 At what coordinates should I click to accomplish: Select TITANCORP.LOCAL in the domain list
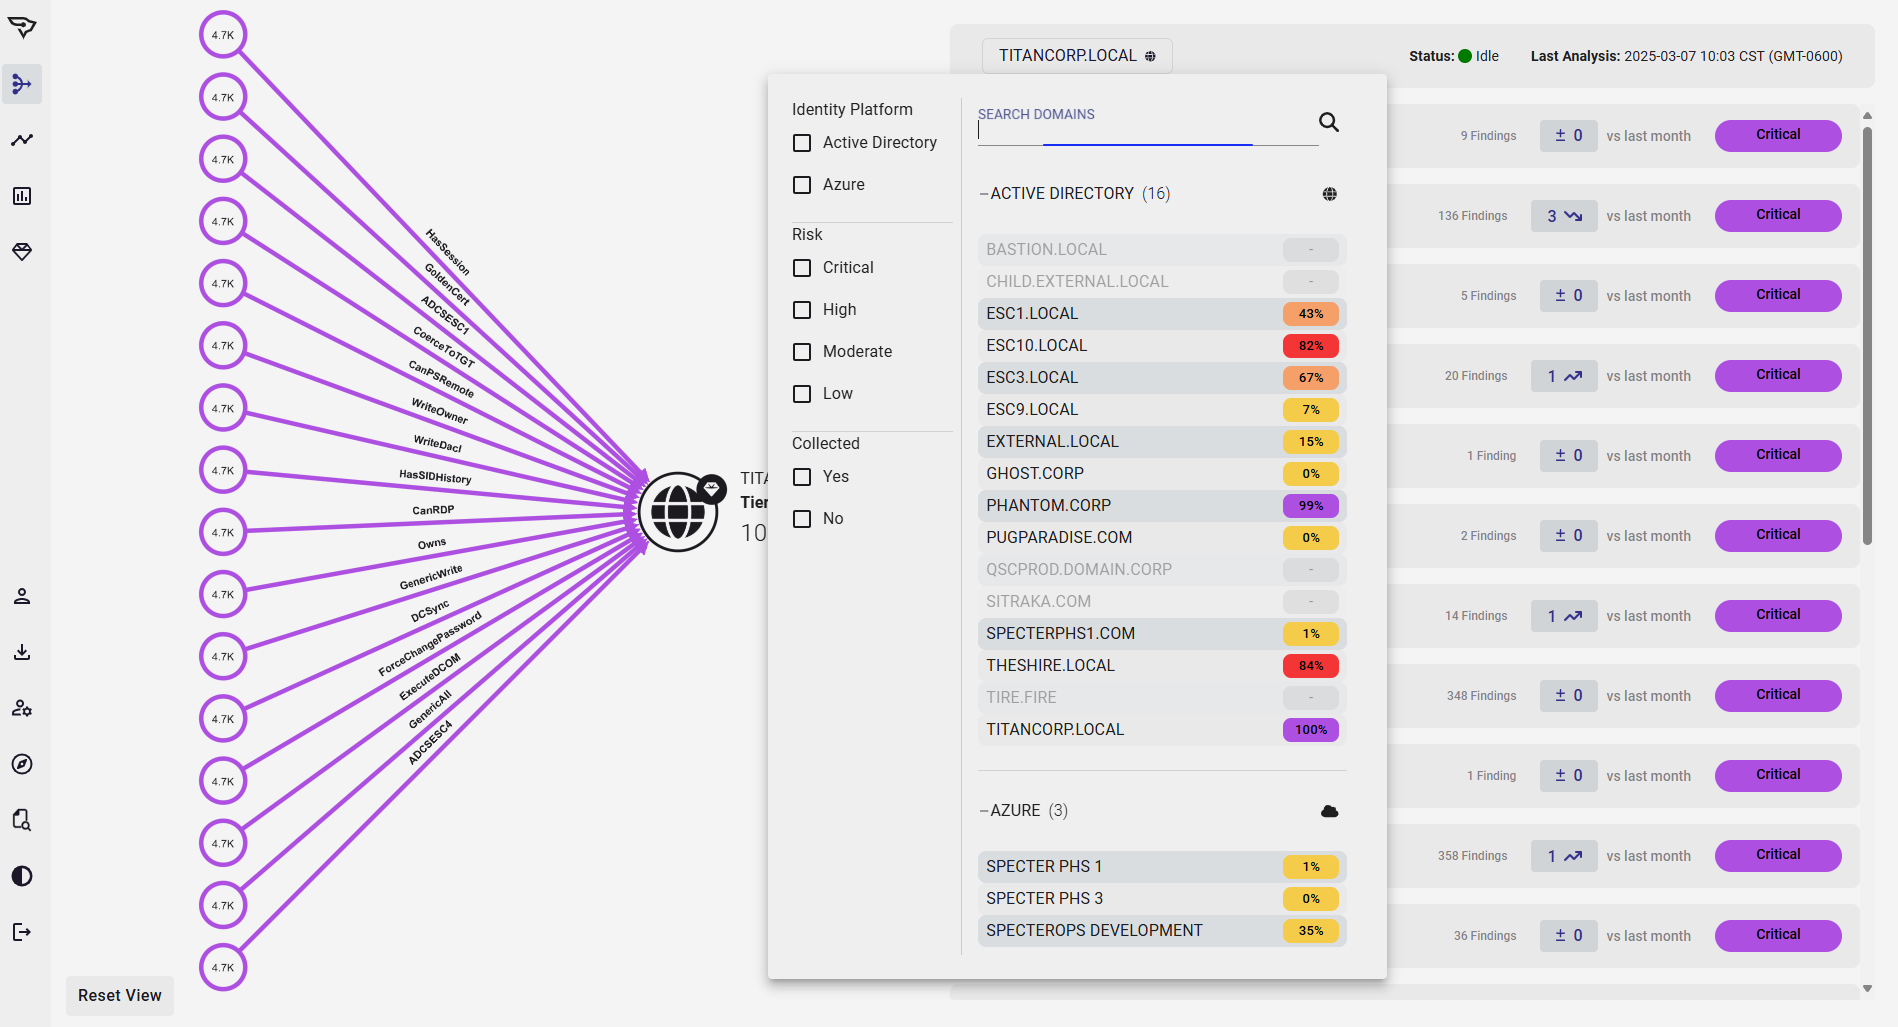(x=1162, y=730)
